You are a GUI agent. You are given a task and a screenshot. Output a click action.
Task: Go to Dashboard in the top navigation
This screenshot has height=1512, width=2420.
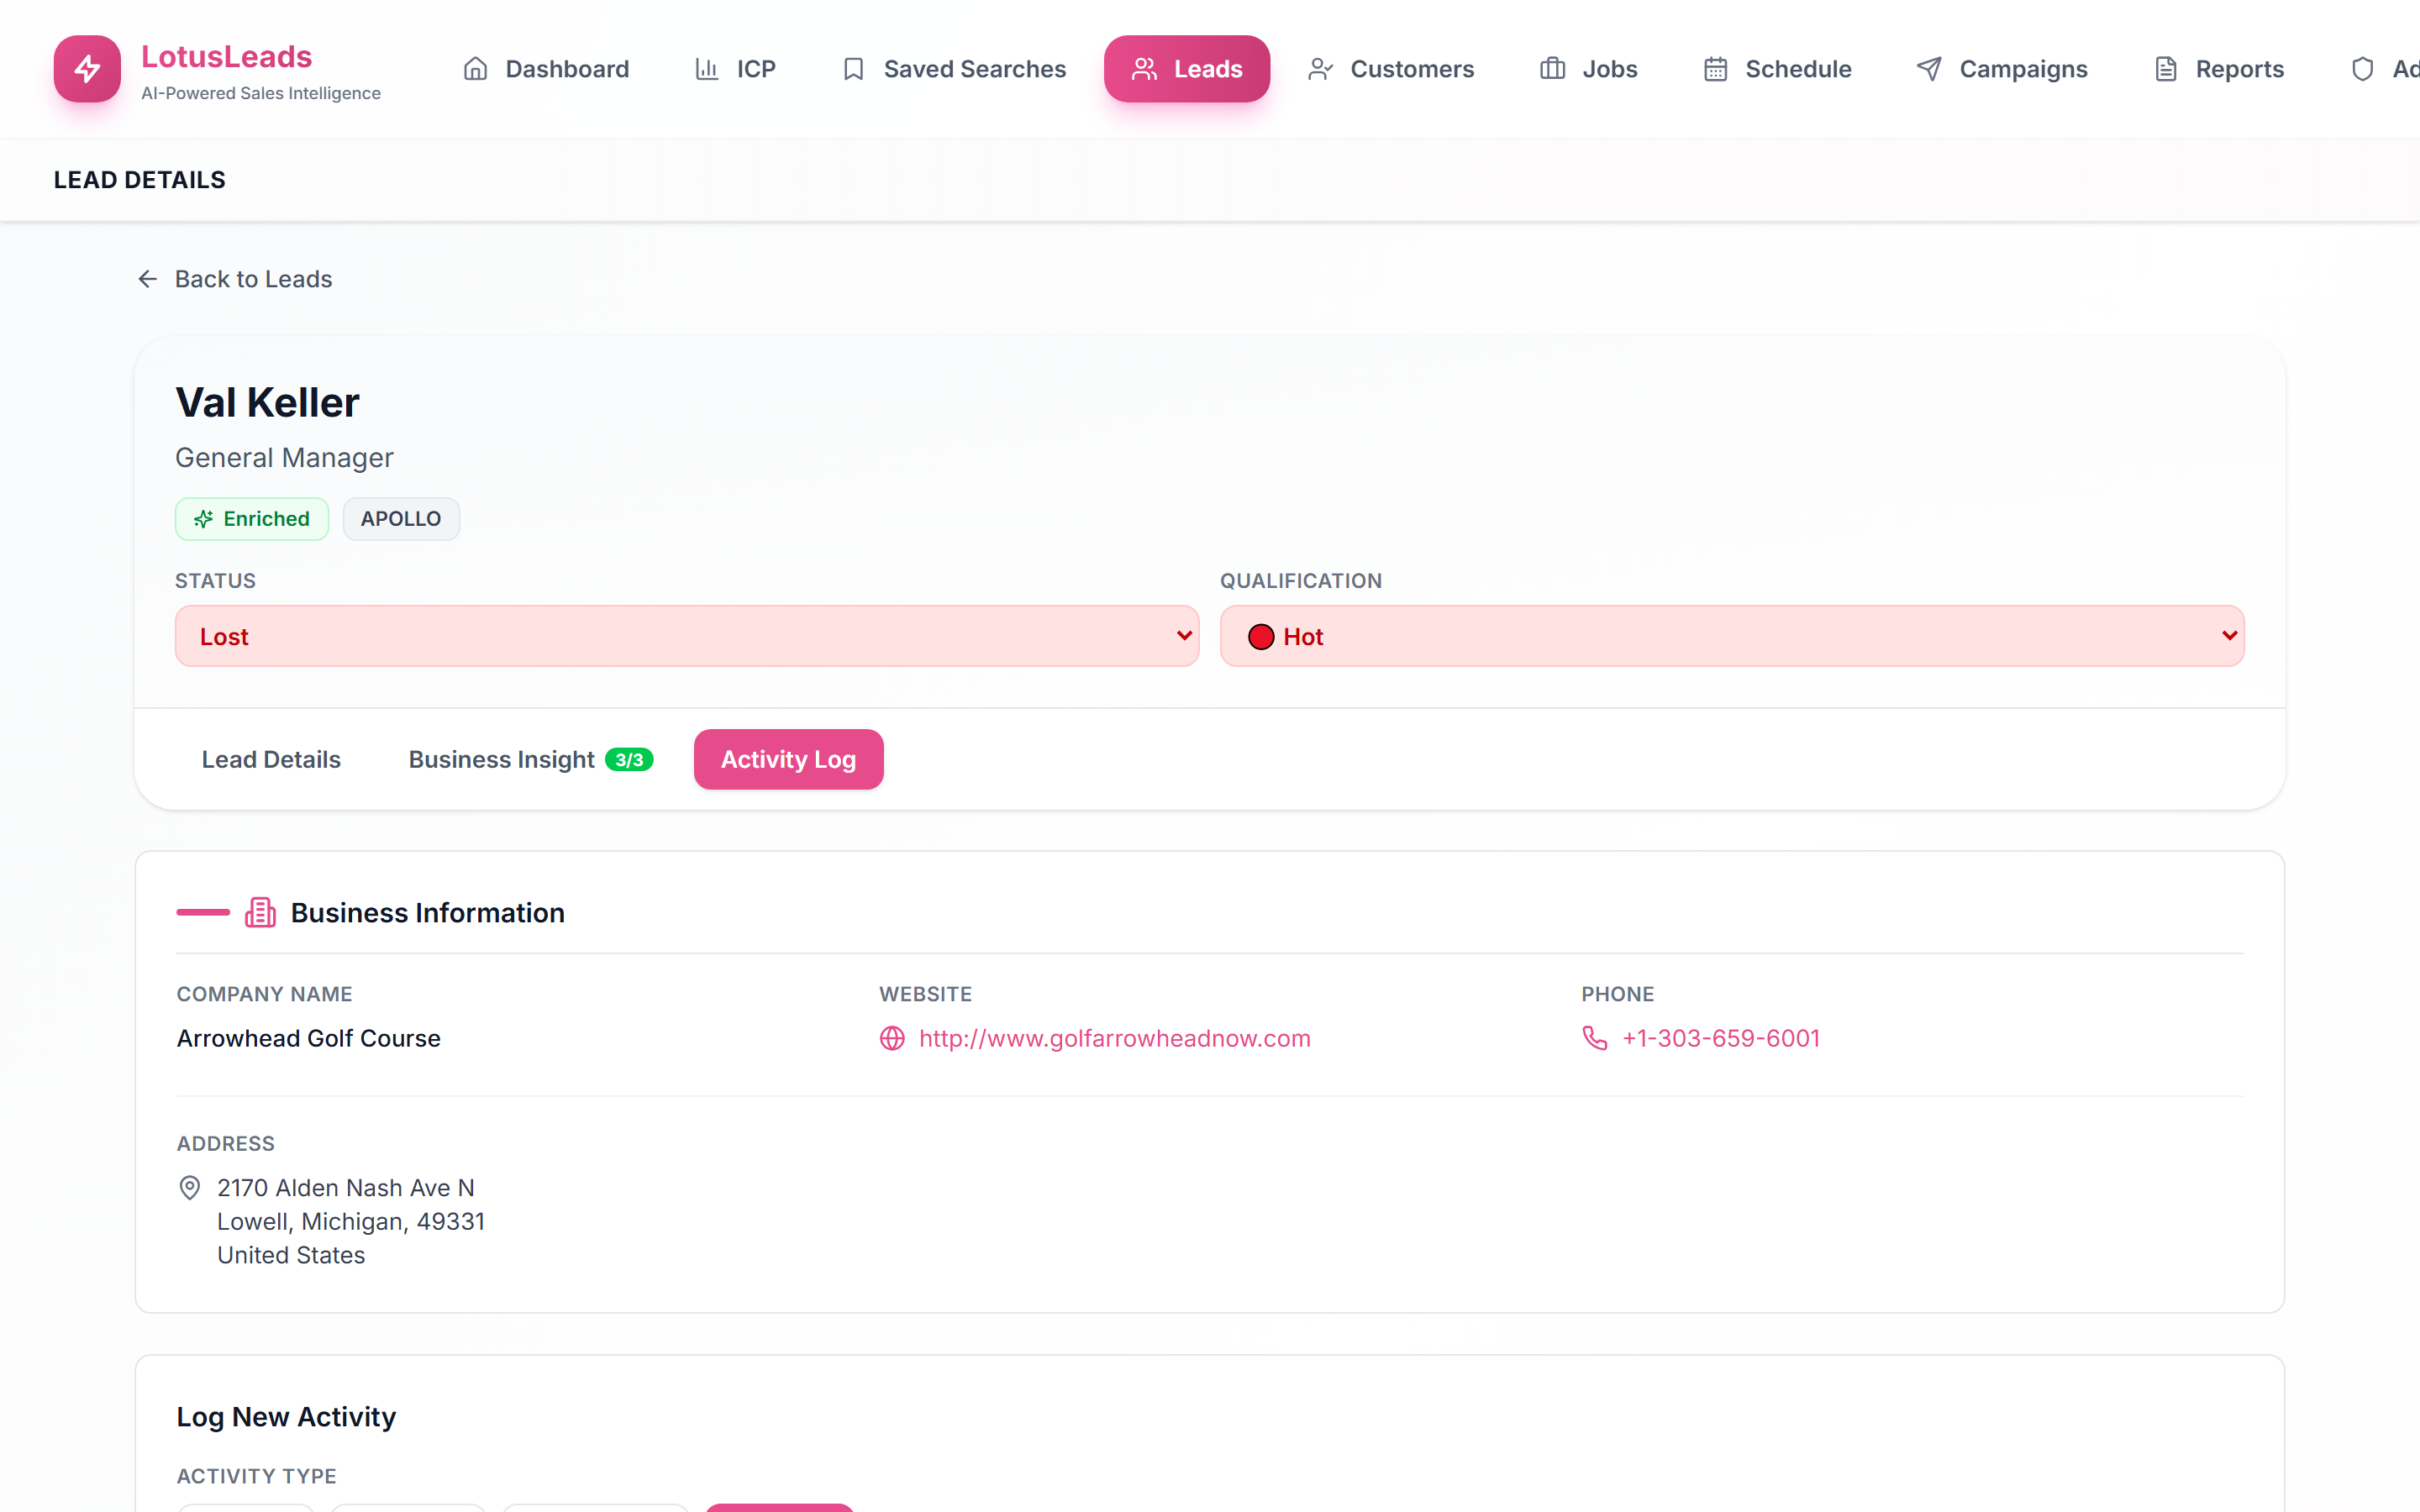[546, 69]
